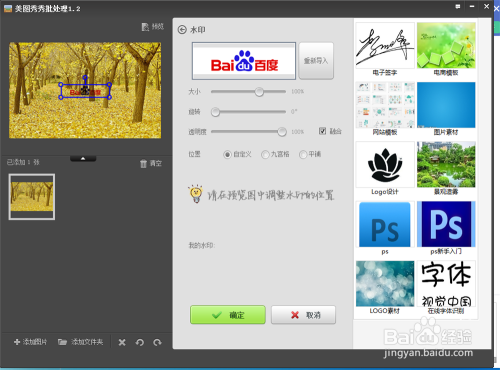Screen dimensions: 500x370
Task: Rotate clockwise with the redo arrow icon
Action: pos(157,342)
